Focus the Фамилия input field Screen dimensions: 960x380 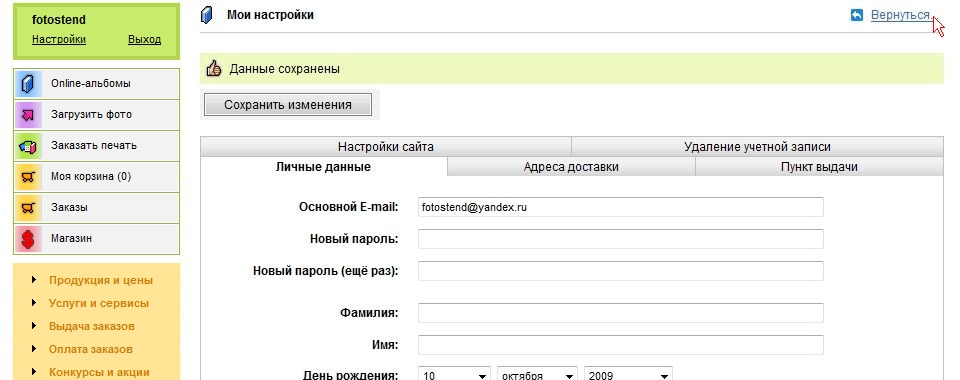[x=621, y=313]
